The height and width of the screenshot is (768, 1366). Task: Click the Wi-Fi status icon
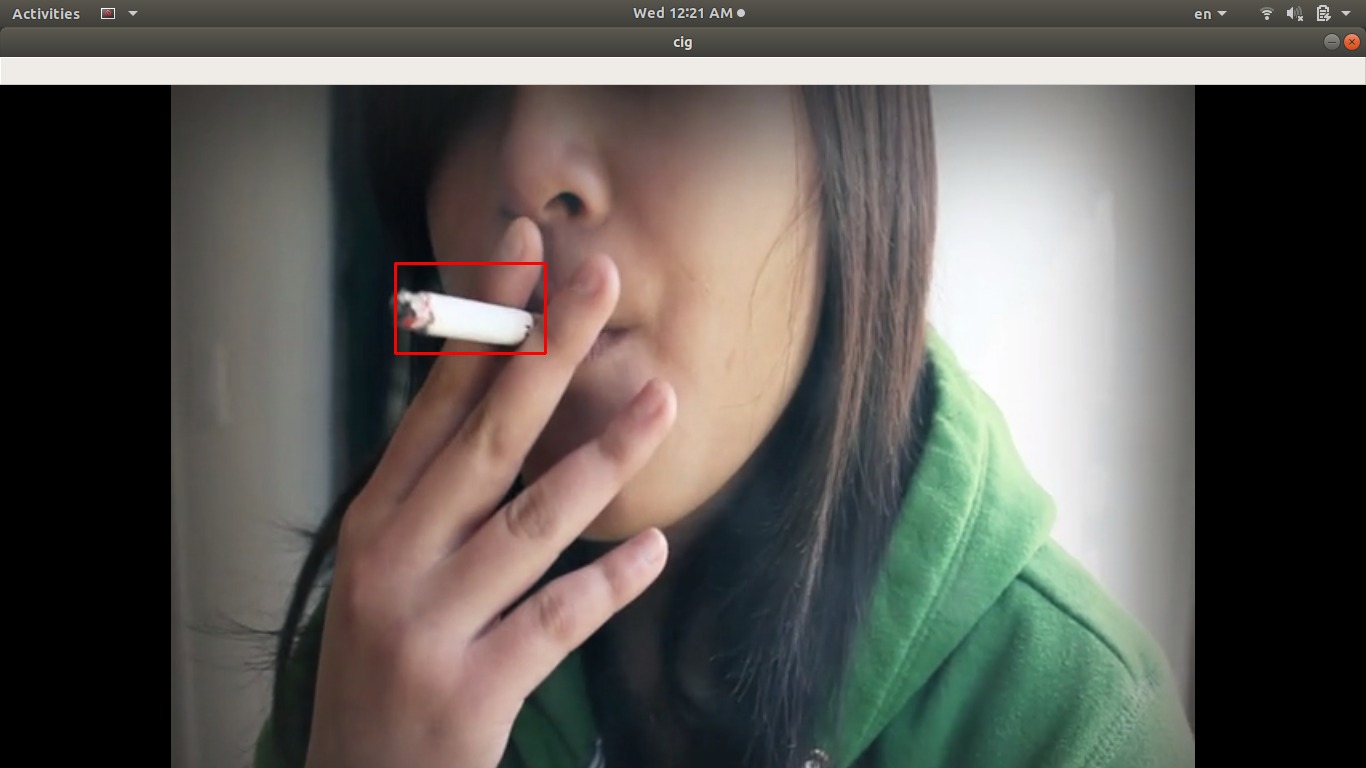1266,14
